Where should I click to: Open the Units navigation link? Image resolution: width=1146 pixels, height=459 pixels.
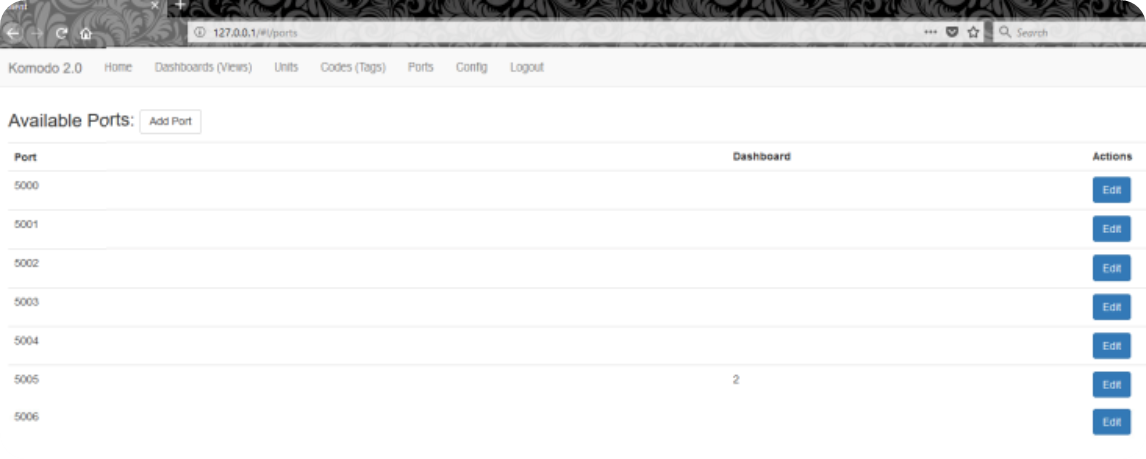click(286, 67)
